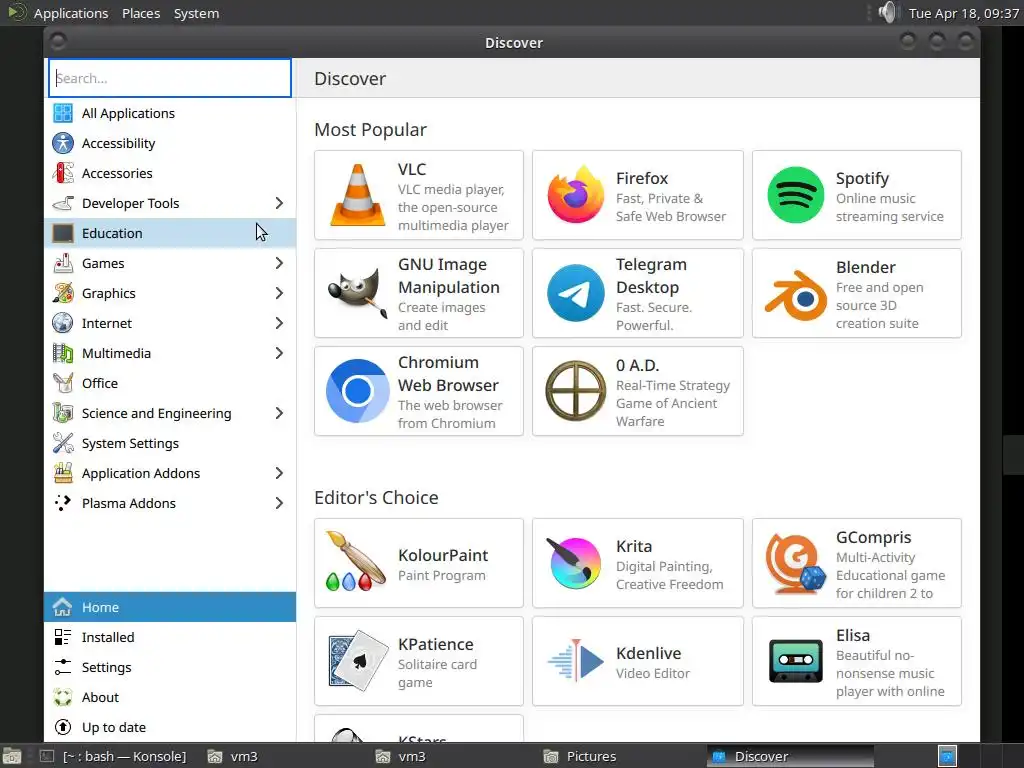
Task: Open the Kdenlive app icon
Action: pyautogui.click(x=575, y=661)
